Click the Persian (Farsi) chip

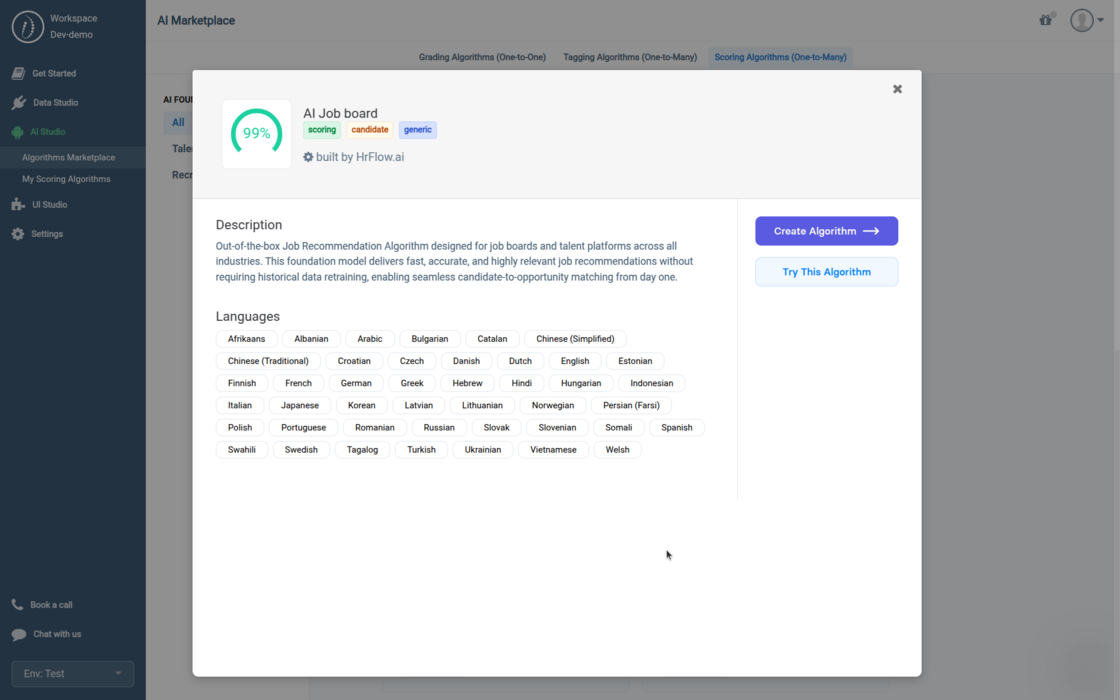coord(631,405)
